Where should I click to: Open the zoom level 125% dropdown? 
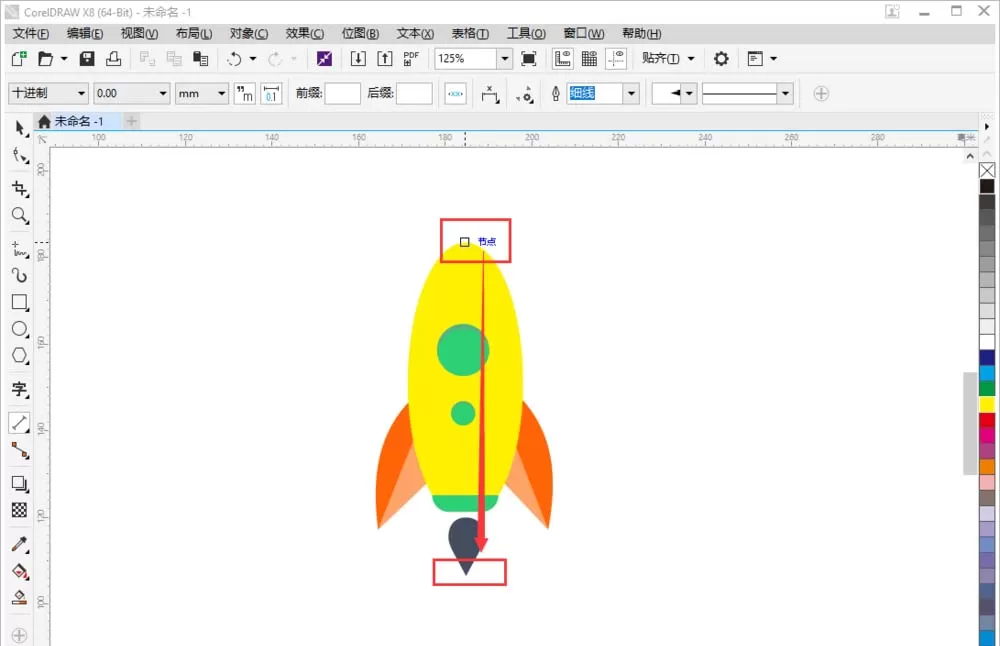coord(504,59)
